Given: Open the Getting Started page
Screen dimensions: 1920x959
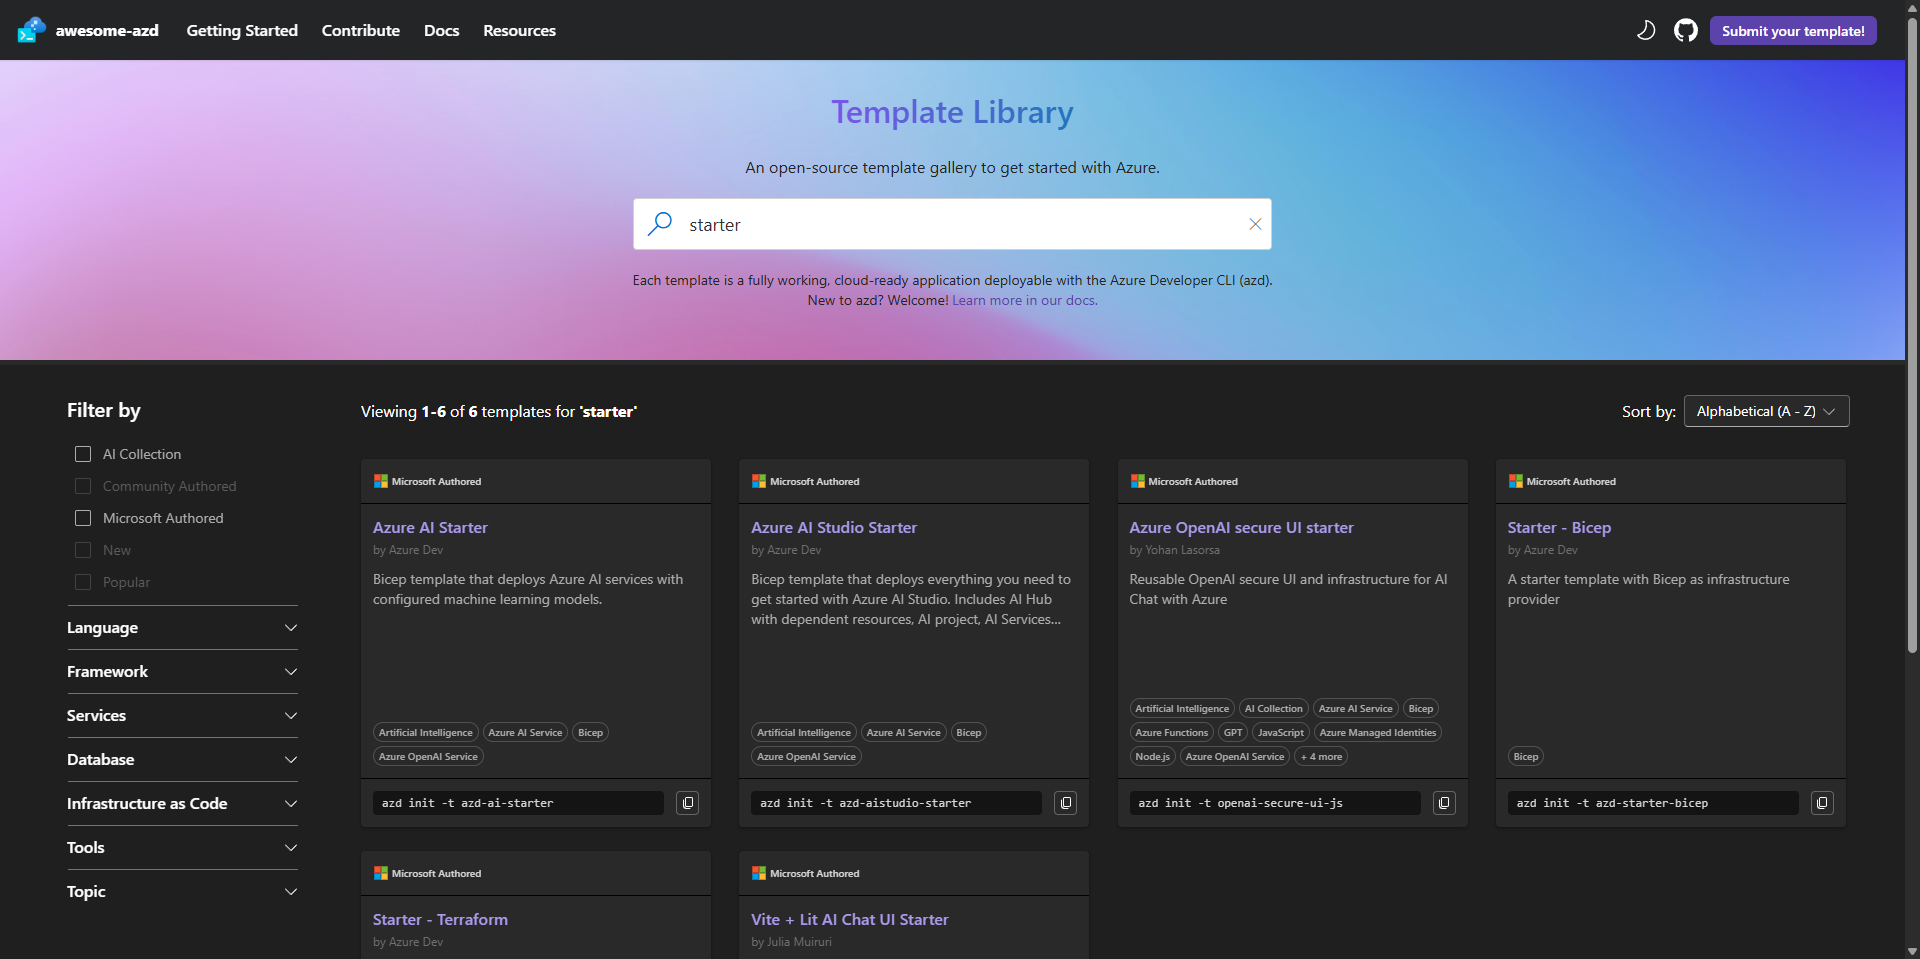Looking at the screenshot, I should click(x=241, y=30).
